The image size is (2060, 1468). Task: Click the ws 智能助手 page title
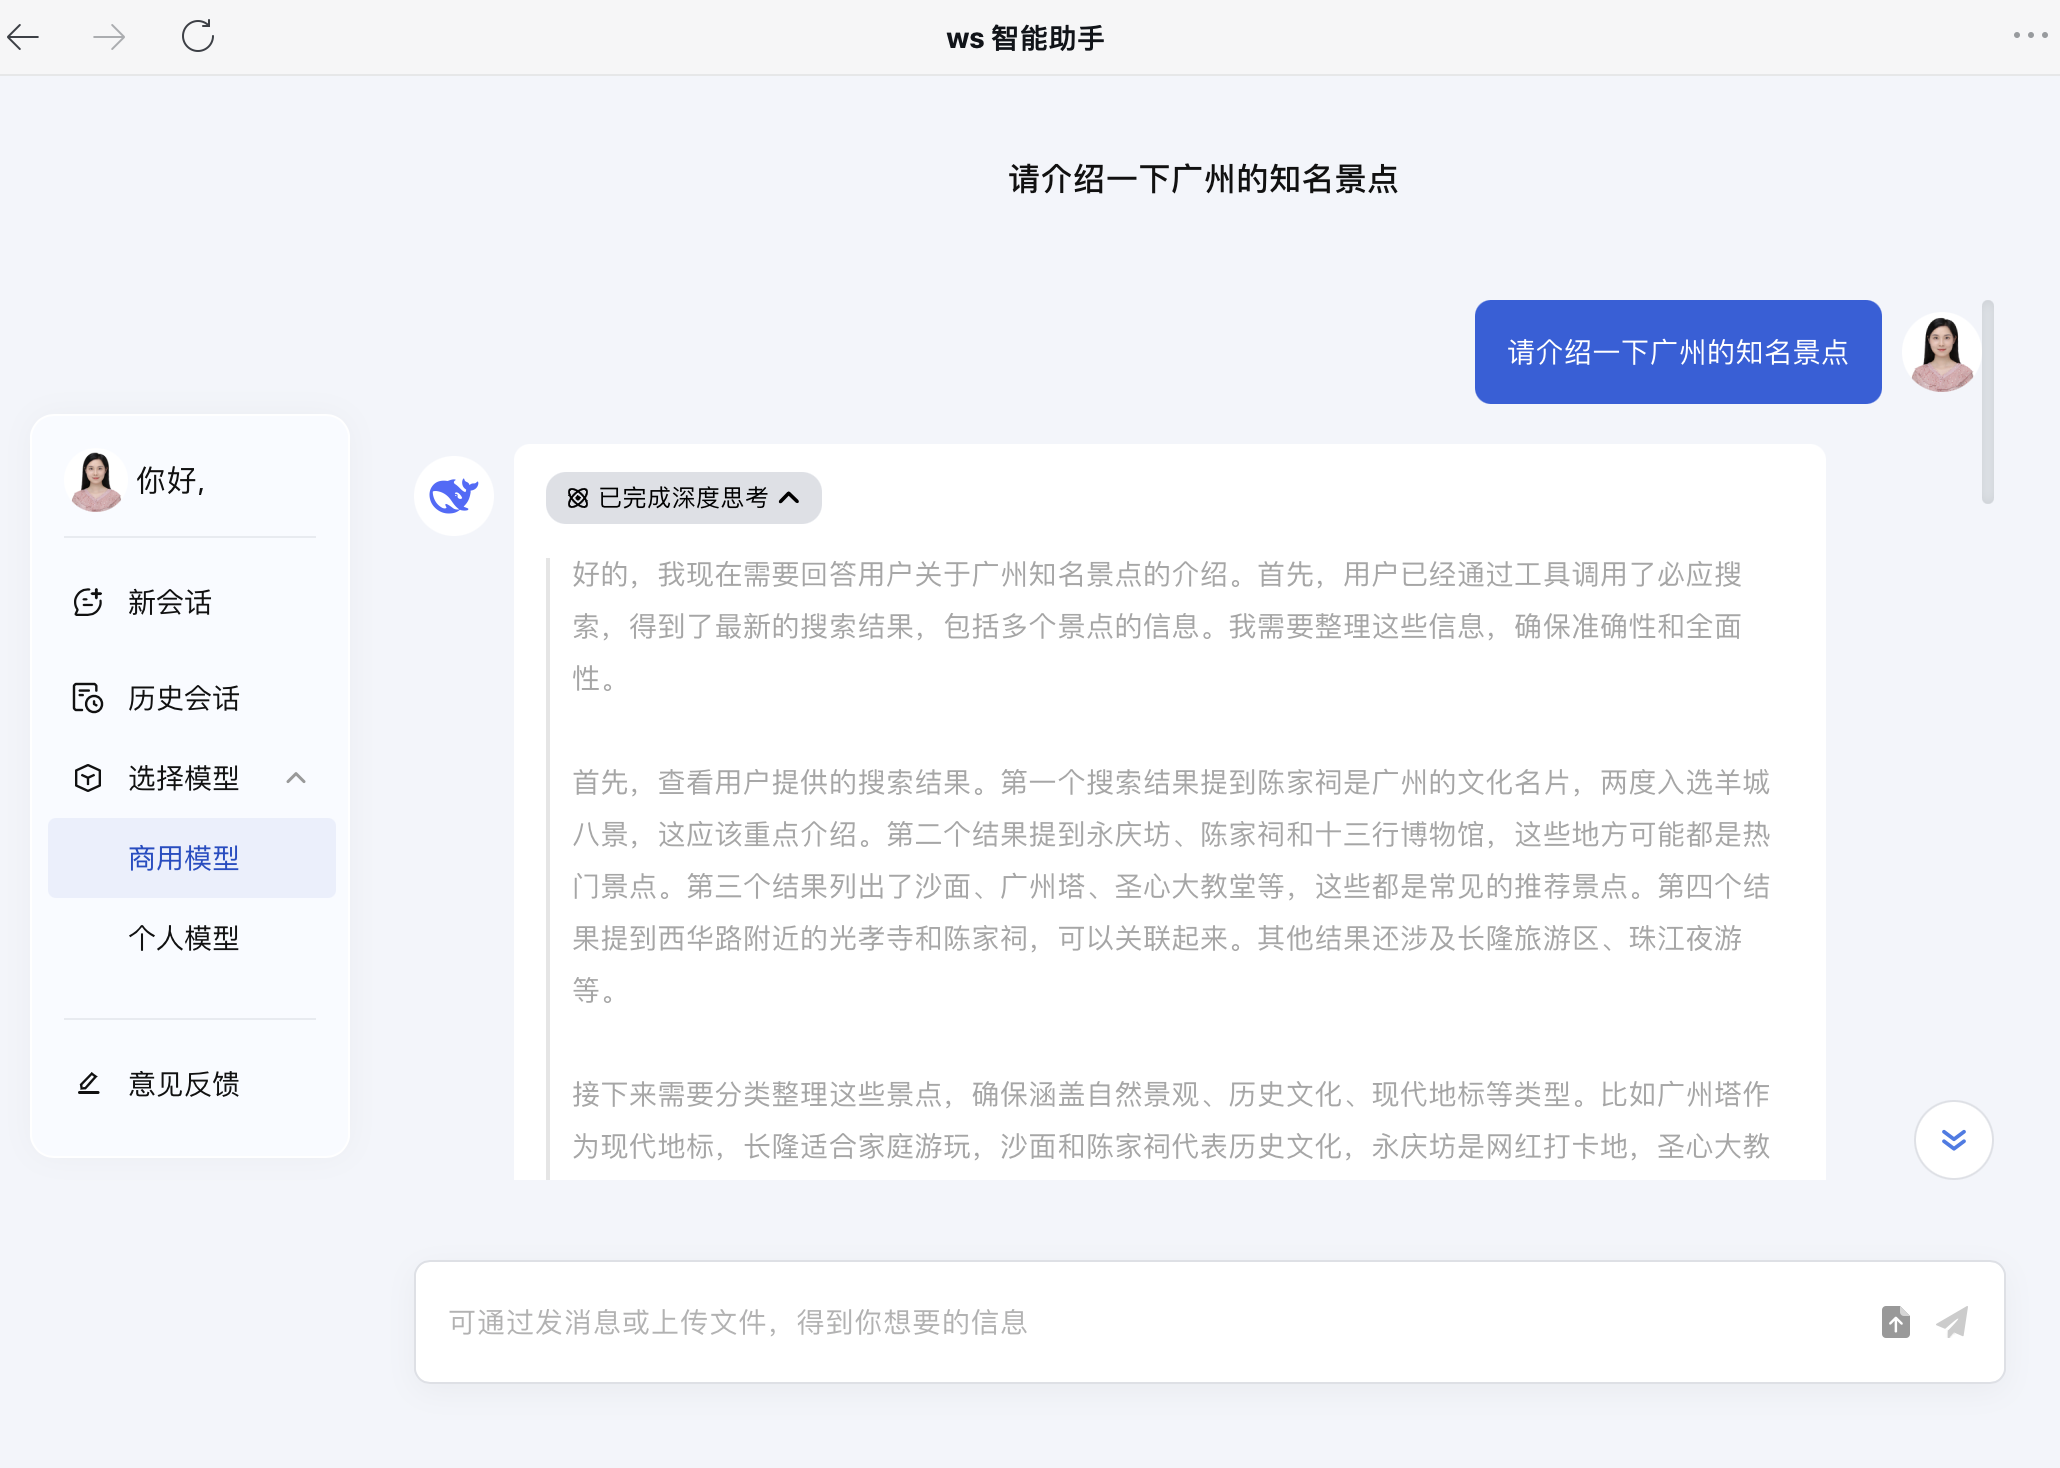click(1025, 38)
